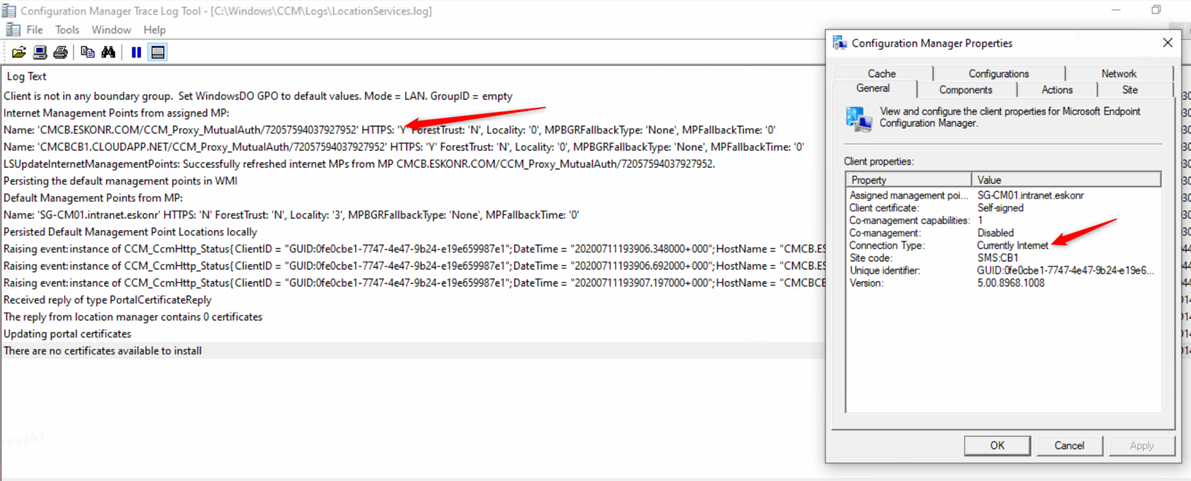
Task: Pause log monitoring with the pause icon
Action: click(136, 52)
